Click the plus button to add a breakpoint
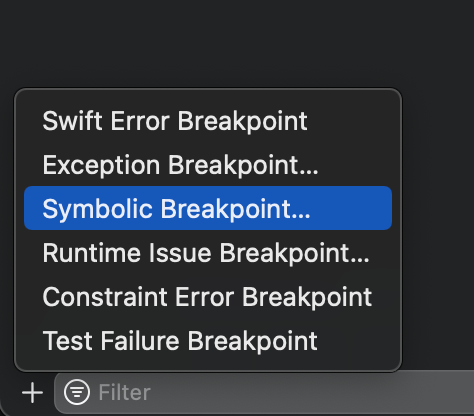This screenshot has width=474, height=416. point(32,393)
